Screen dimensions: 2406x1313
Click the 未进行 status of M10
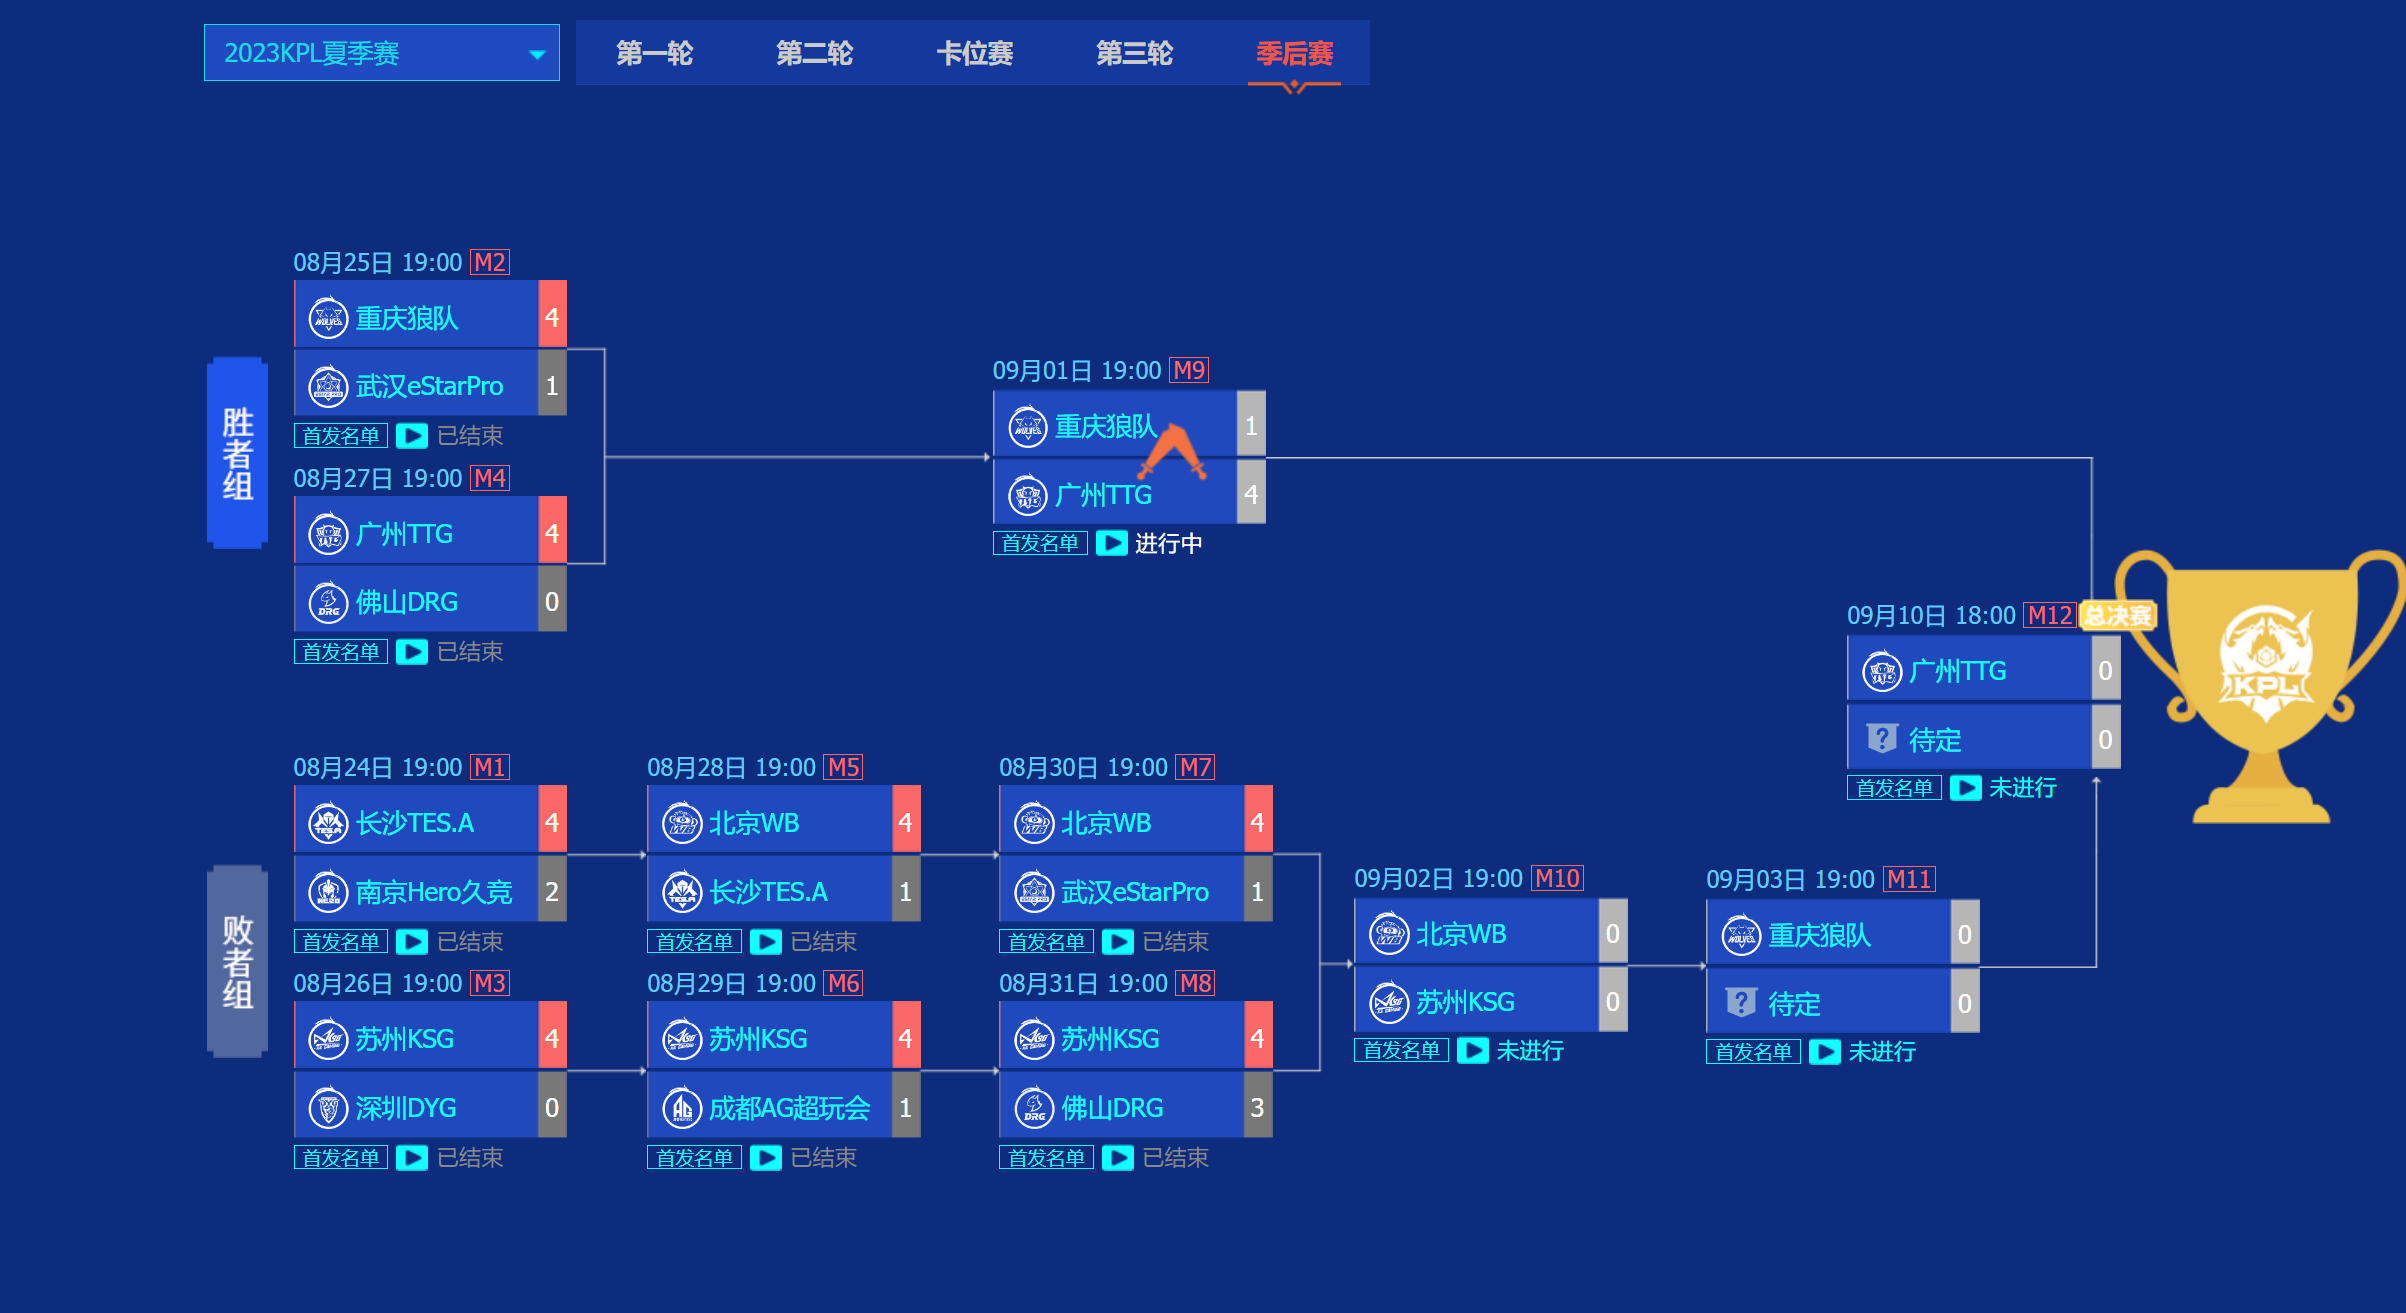point(1529,1051)
